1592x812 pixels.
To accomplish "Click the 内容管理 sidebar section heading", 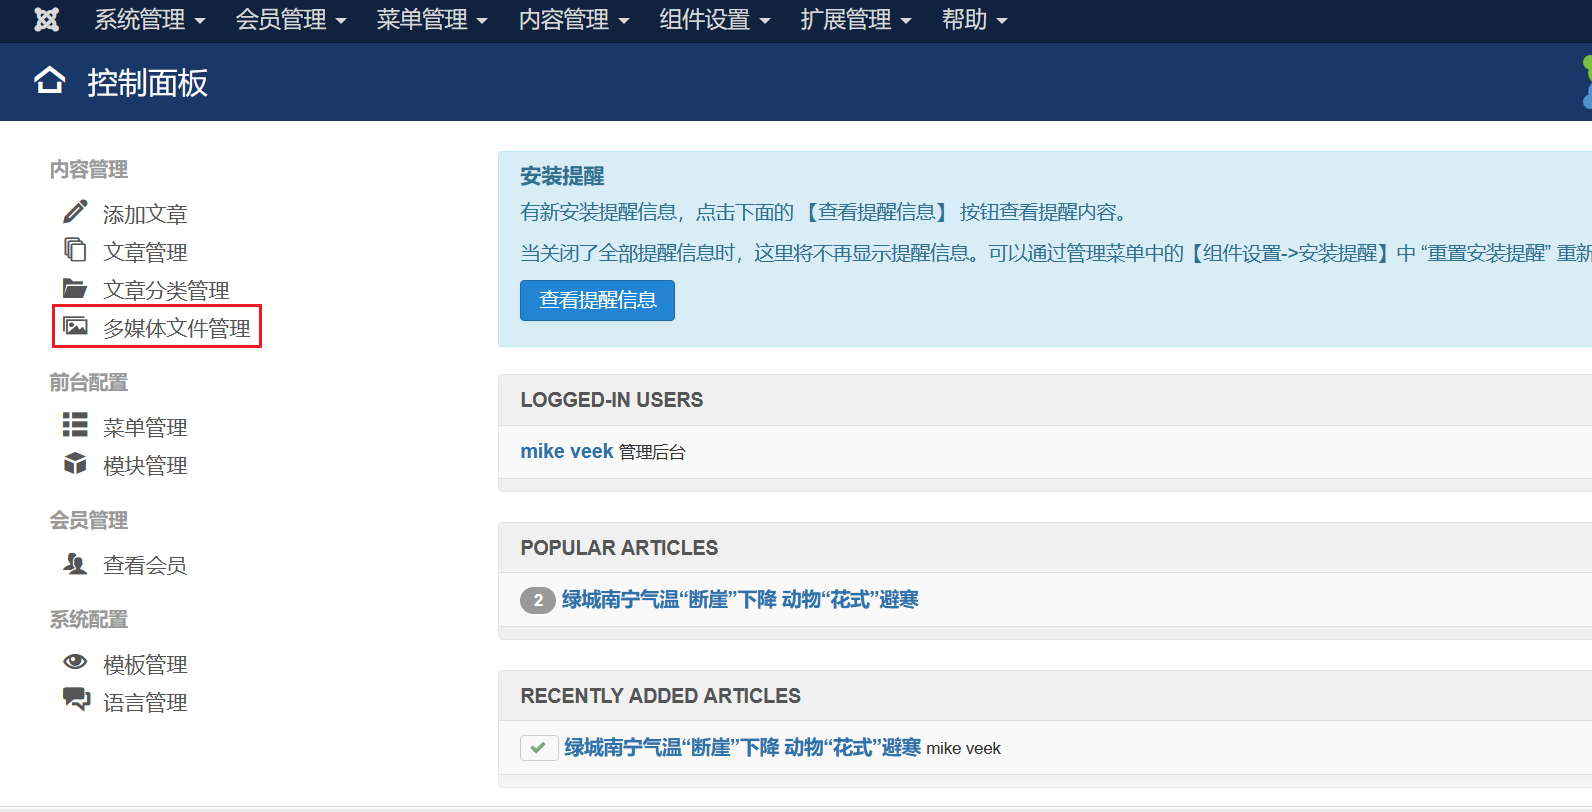I will [x=89, y=169].
